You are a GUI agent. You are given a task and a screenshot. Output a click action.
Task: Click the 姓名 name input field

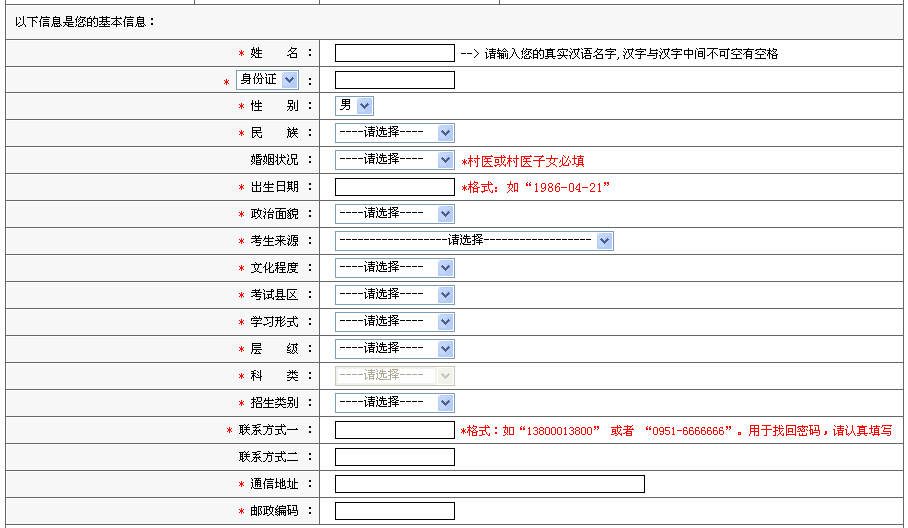click(394, 53)
